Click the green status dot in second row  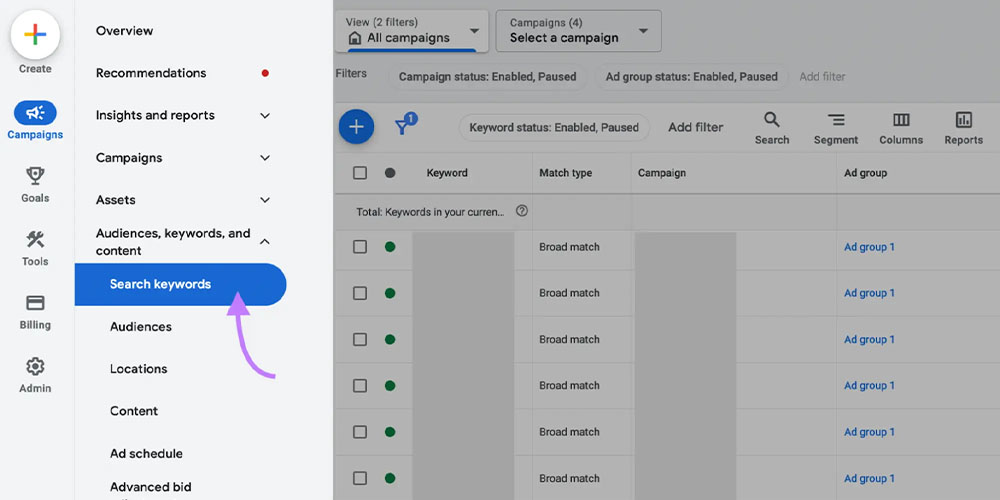click(390, 293)
